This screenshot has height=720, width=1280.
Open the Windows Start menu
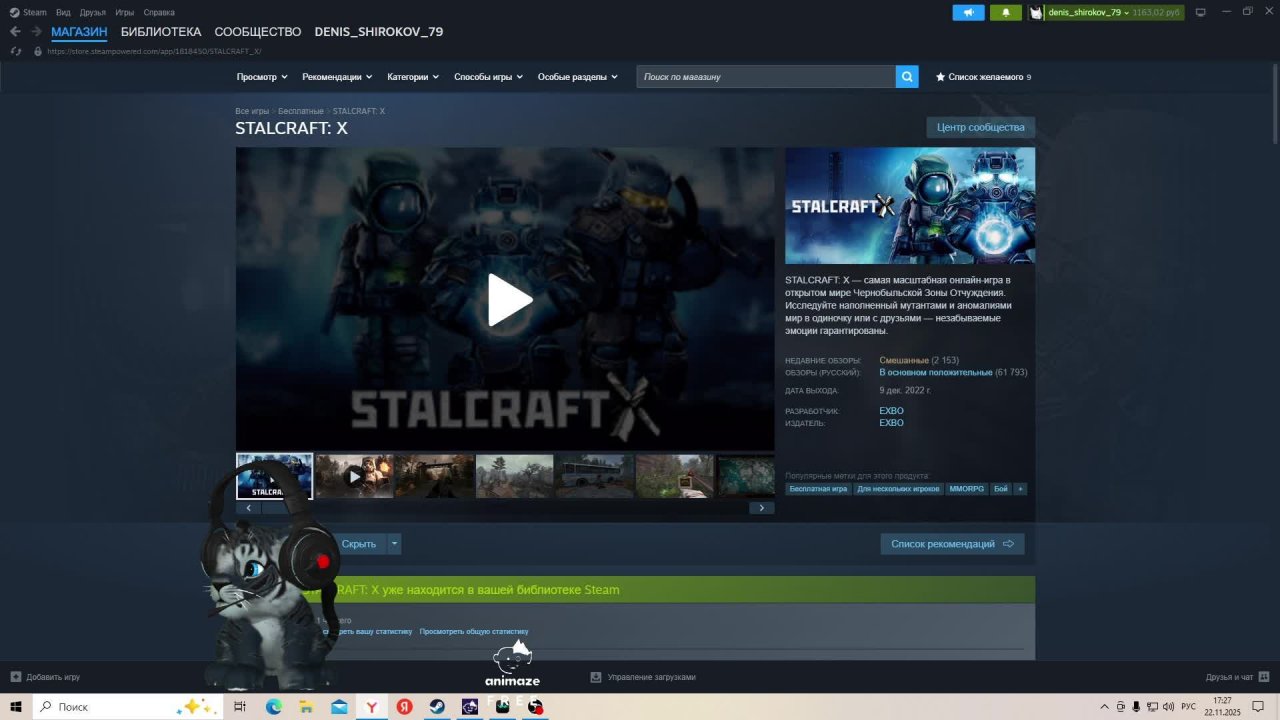coord(16,707)
